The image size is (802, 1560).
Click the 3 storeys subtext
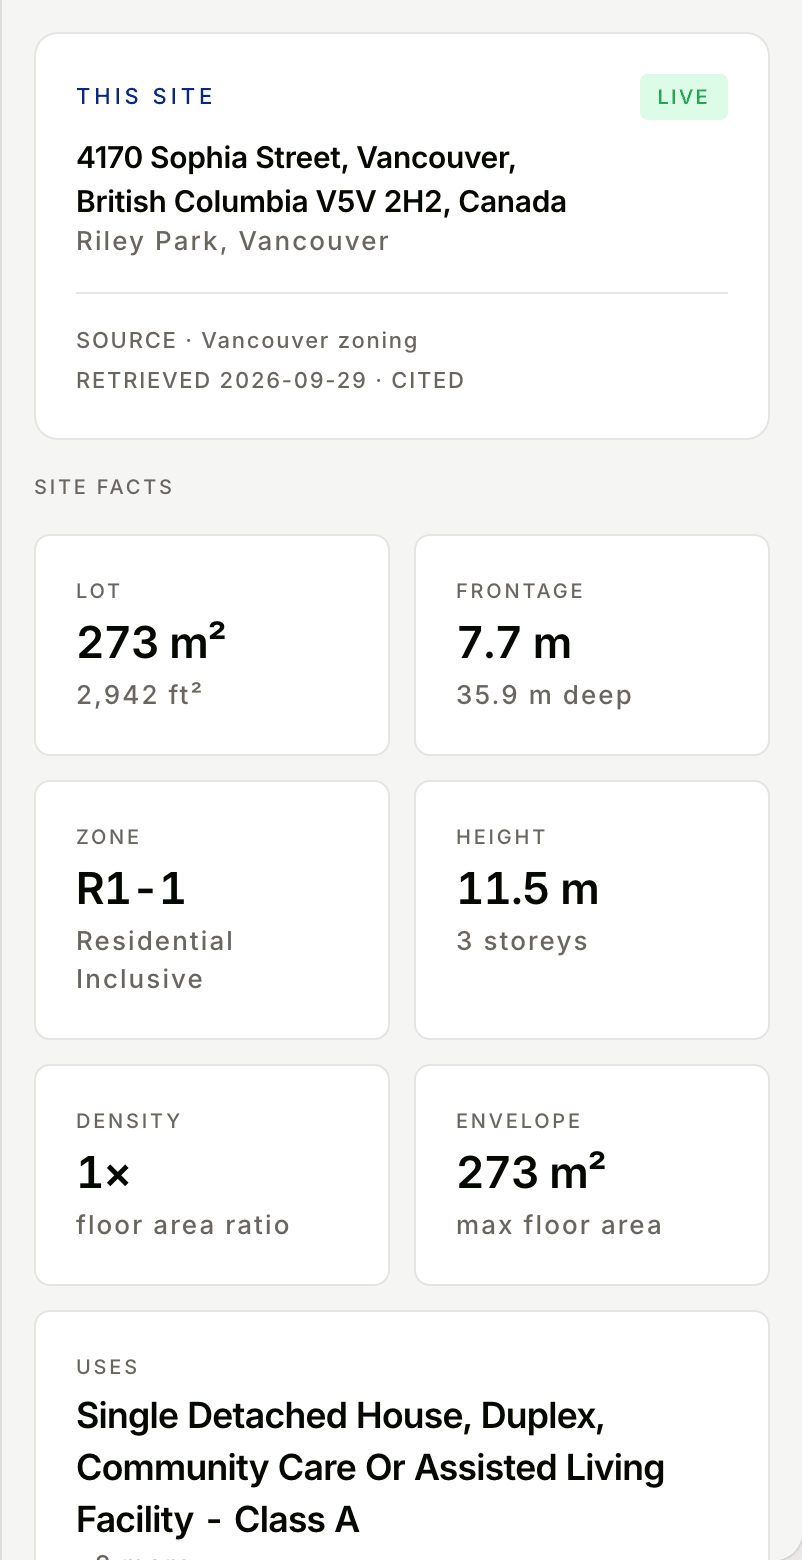(522, 942)
